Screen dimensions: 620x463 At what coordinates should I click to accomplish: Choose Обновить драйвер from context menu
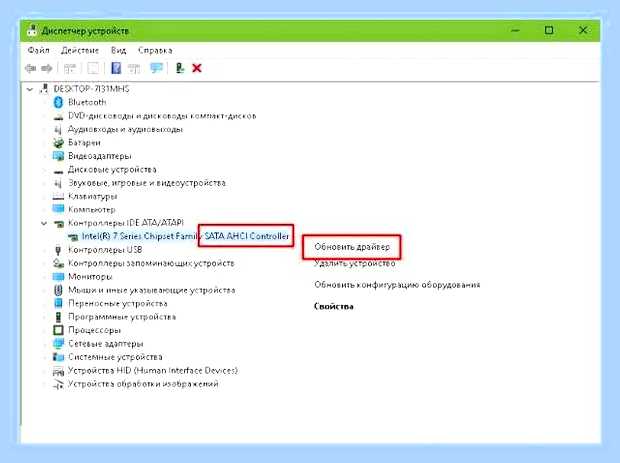pos(352,247)
